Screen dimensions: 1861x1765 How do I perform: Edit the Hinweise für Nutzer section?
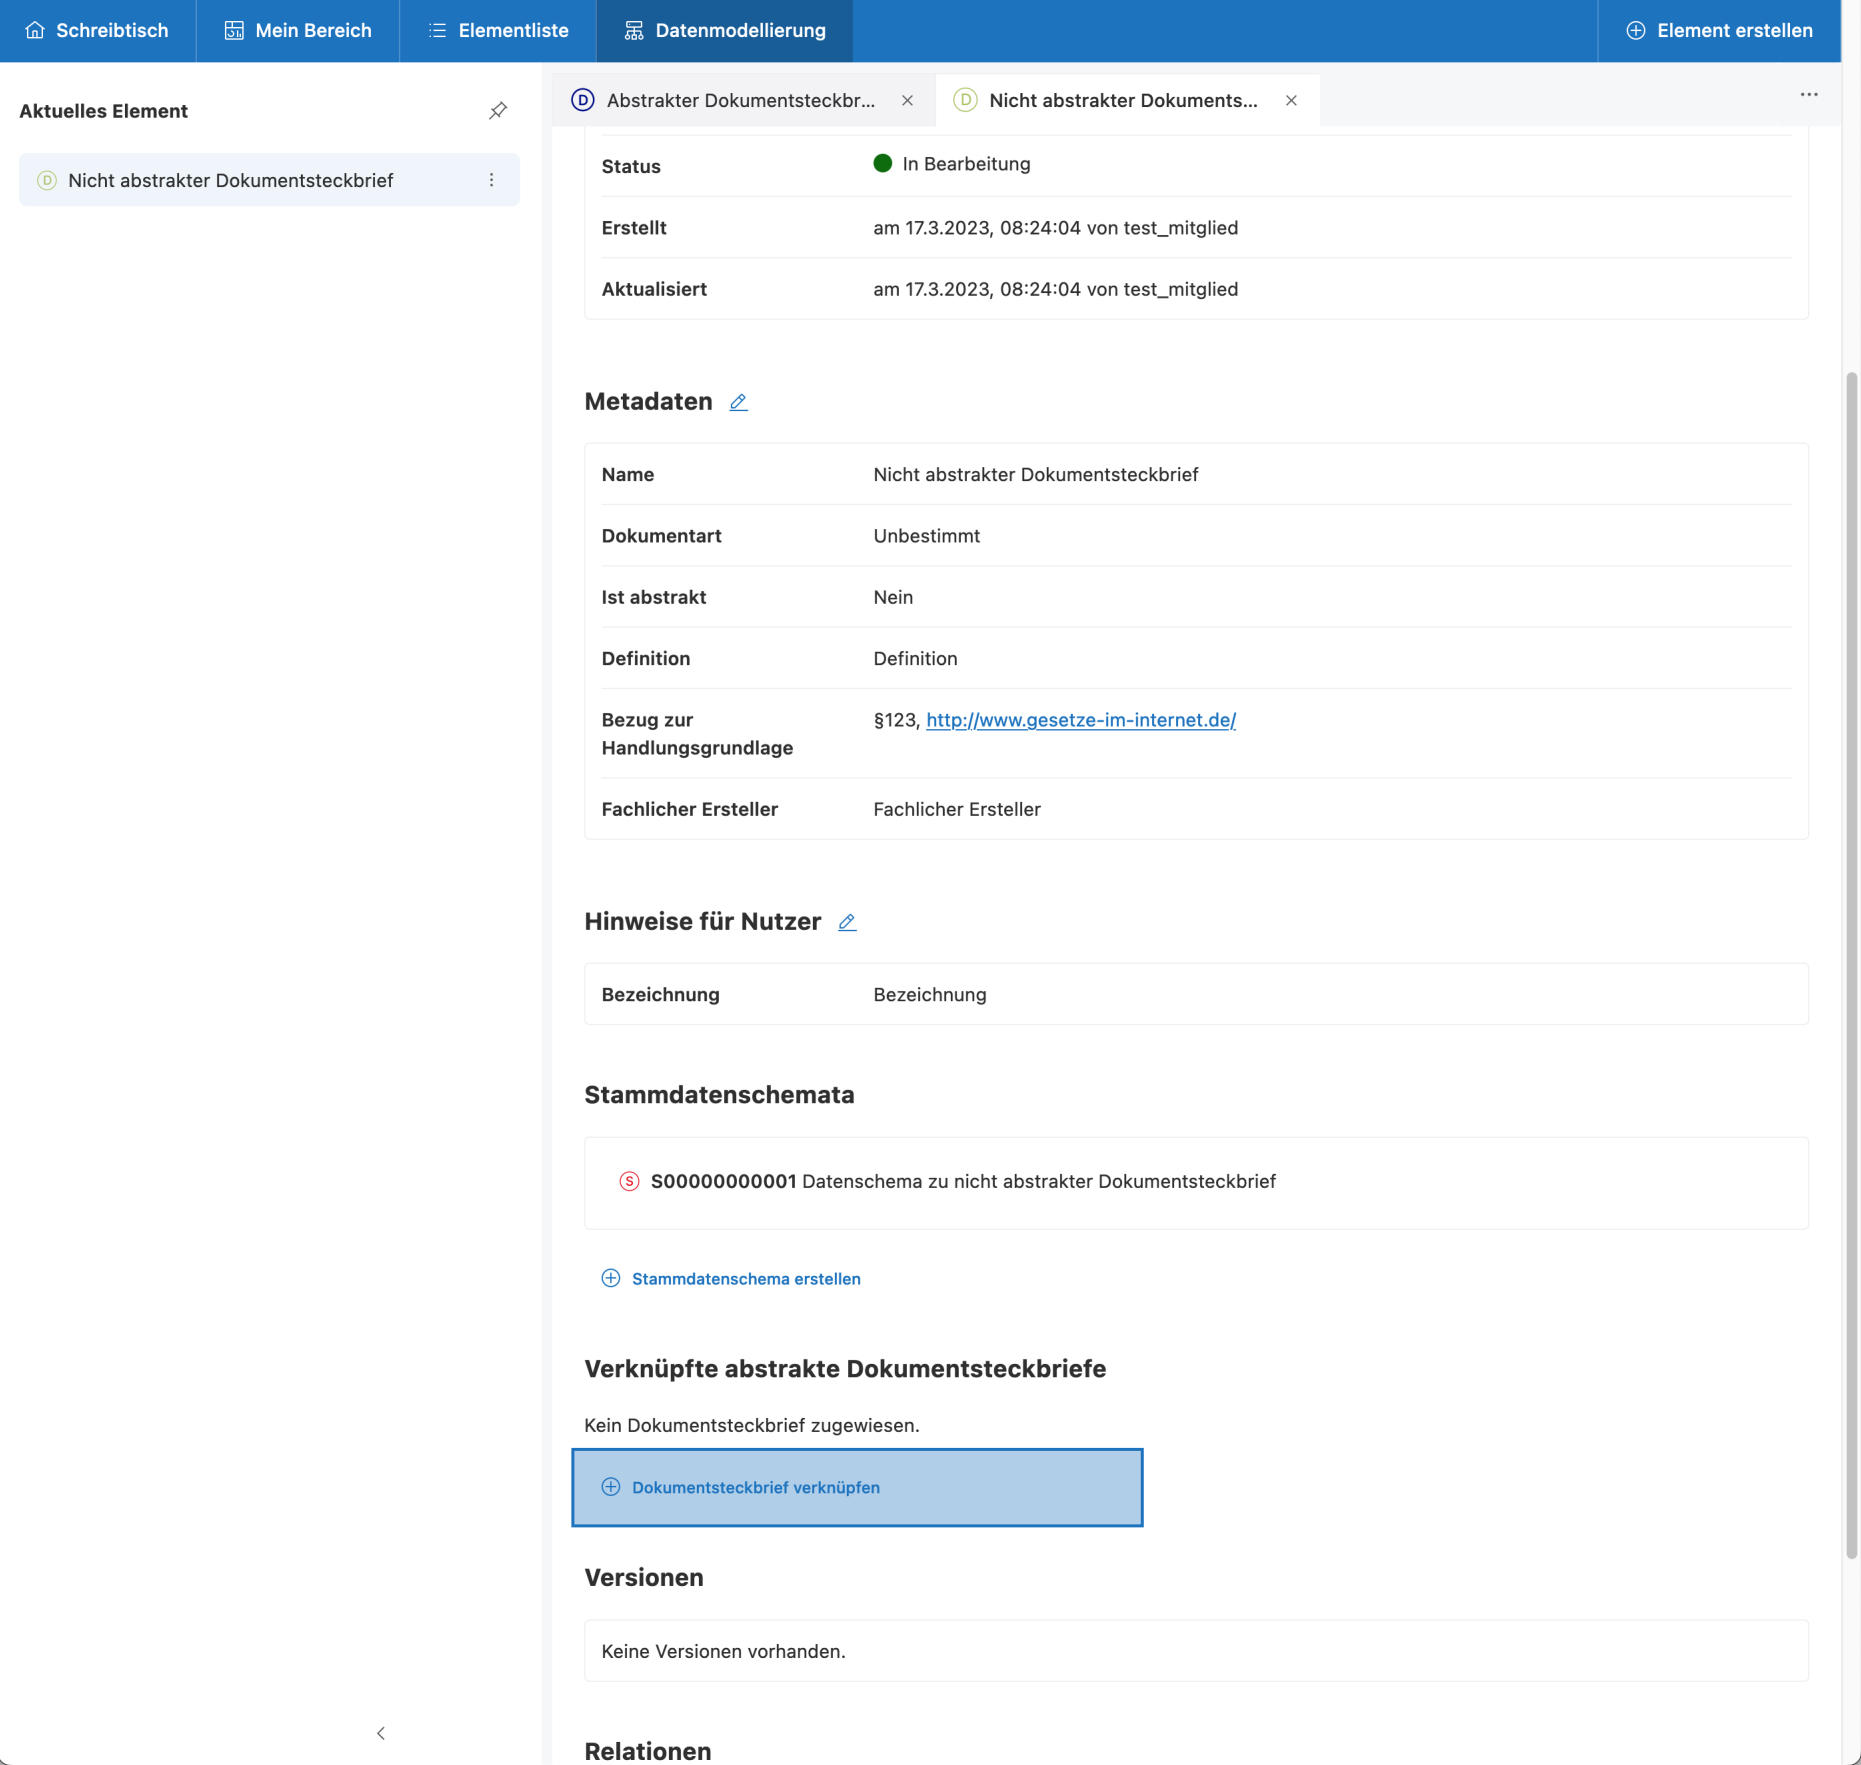coord(846,922)
